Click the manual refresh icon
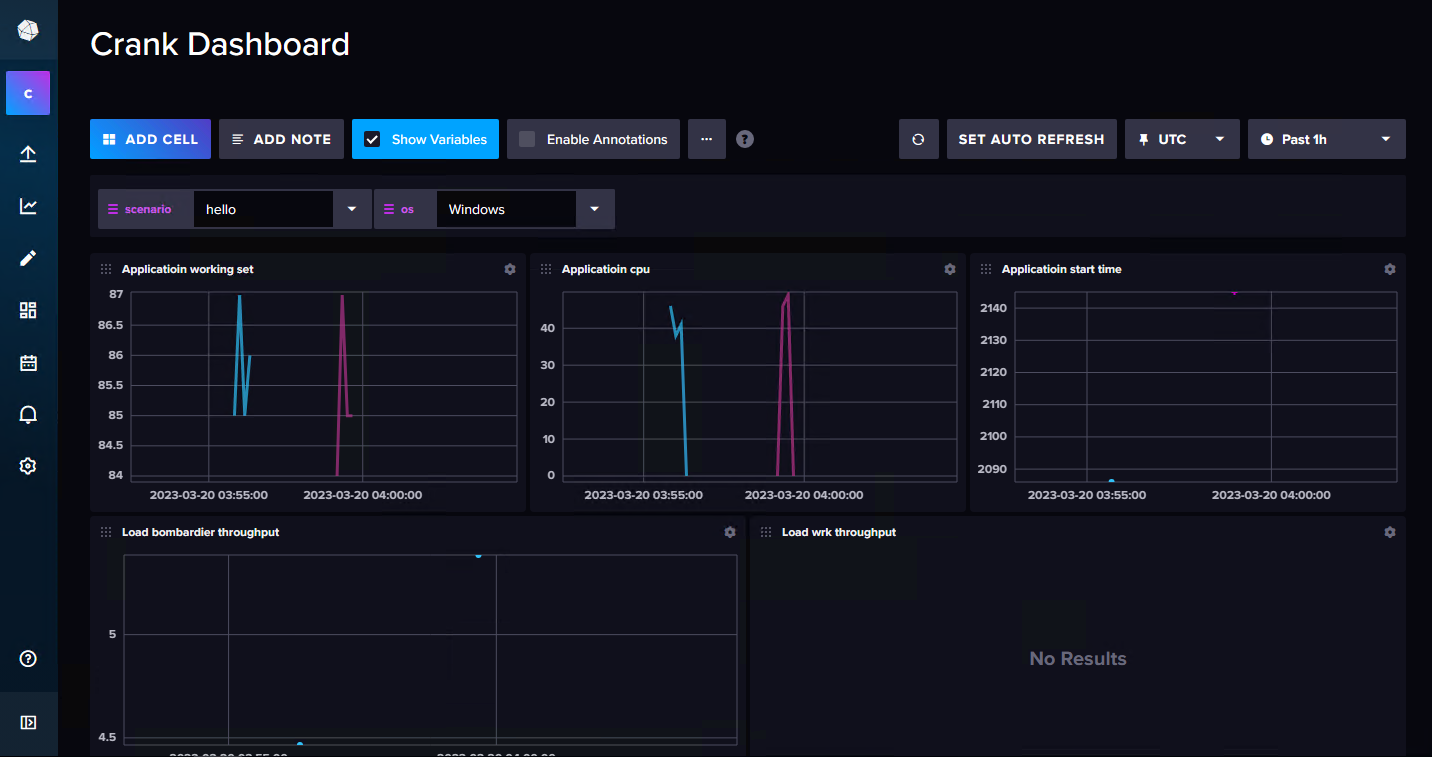1432x757 pixels. 918,139
